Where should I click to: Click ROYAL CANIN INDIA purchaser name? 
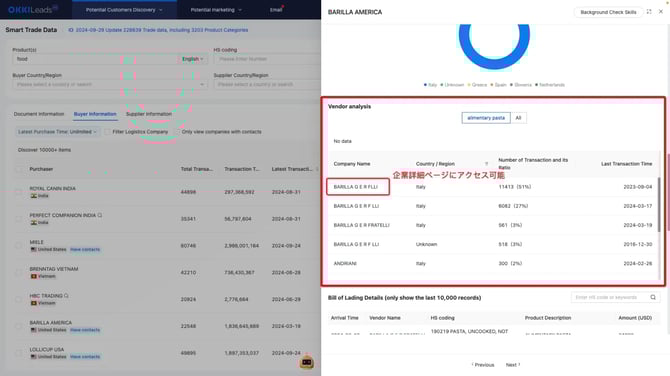(x=52, y=188)
